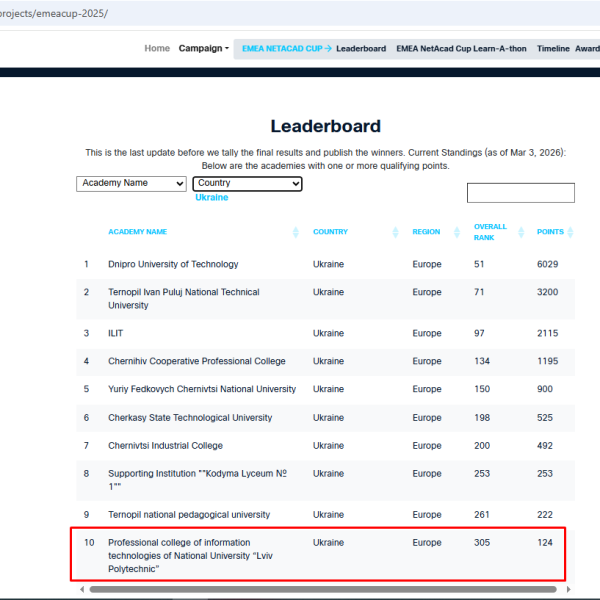
Task: Click the Region column sort icon
Action: (x=457, y=232)
